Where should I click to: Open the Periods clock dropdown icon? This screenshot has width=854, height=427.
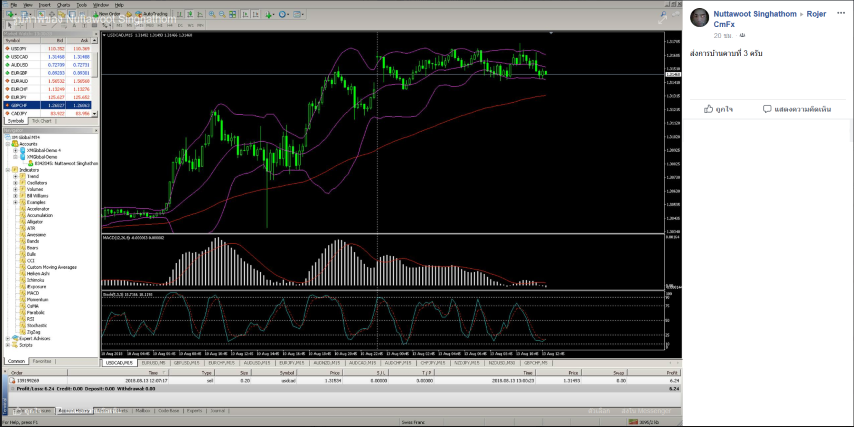coord(284,14)
